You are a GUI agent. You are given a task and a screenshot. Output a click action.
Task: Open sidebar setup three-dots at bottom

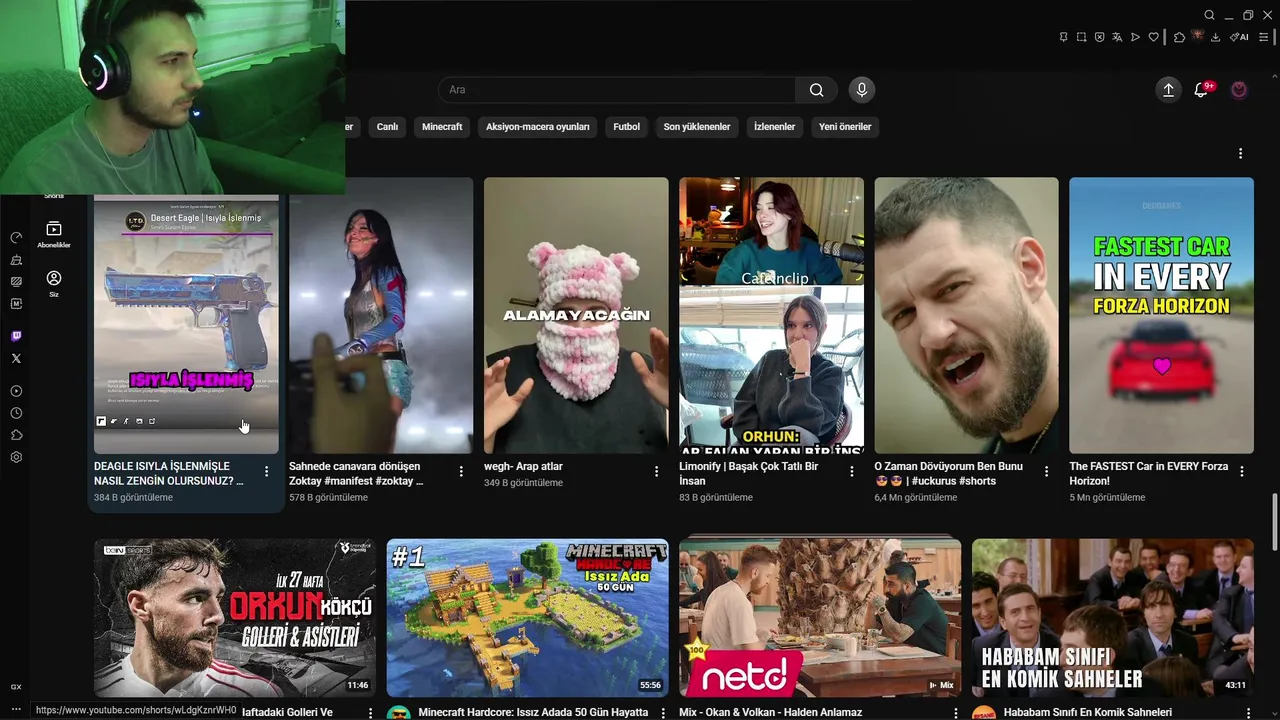(x=16, y=709)
